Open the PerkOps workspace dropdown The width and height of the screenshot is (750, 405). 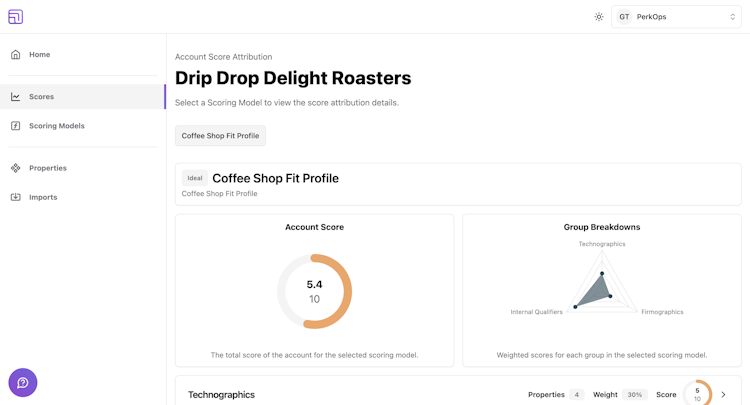(x=676, y=17)
